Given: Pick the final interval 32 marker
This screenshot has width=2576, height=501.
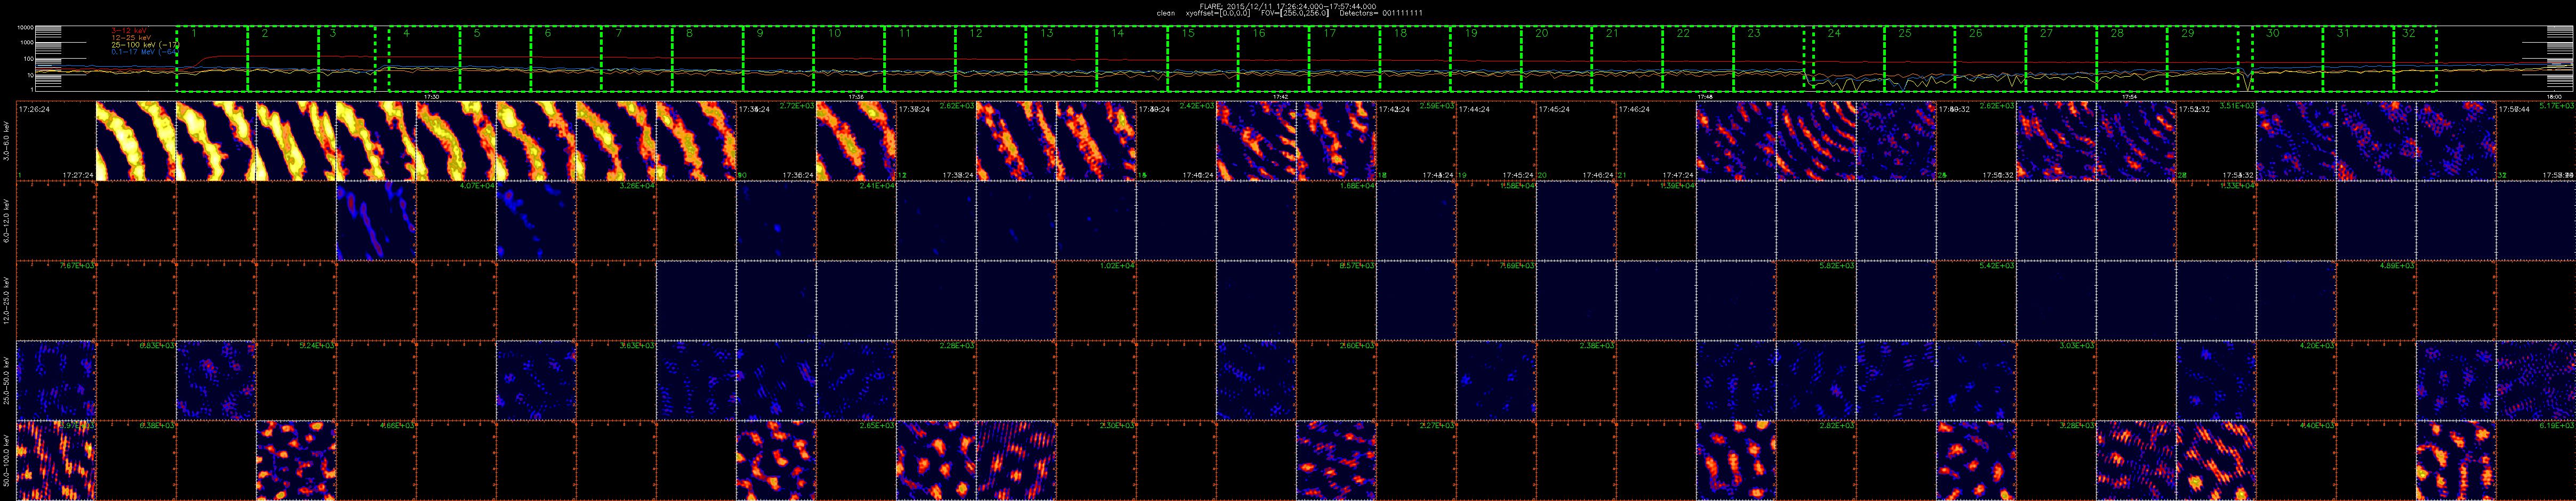Looking at the screenshot, I should tap(2409, 33).
